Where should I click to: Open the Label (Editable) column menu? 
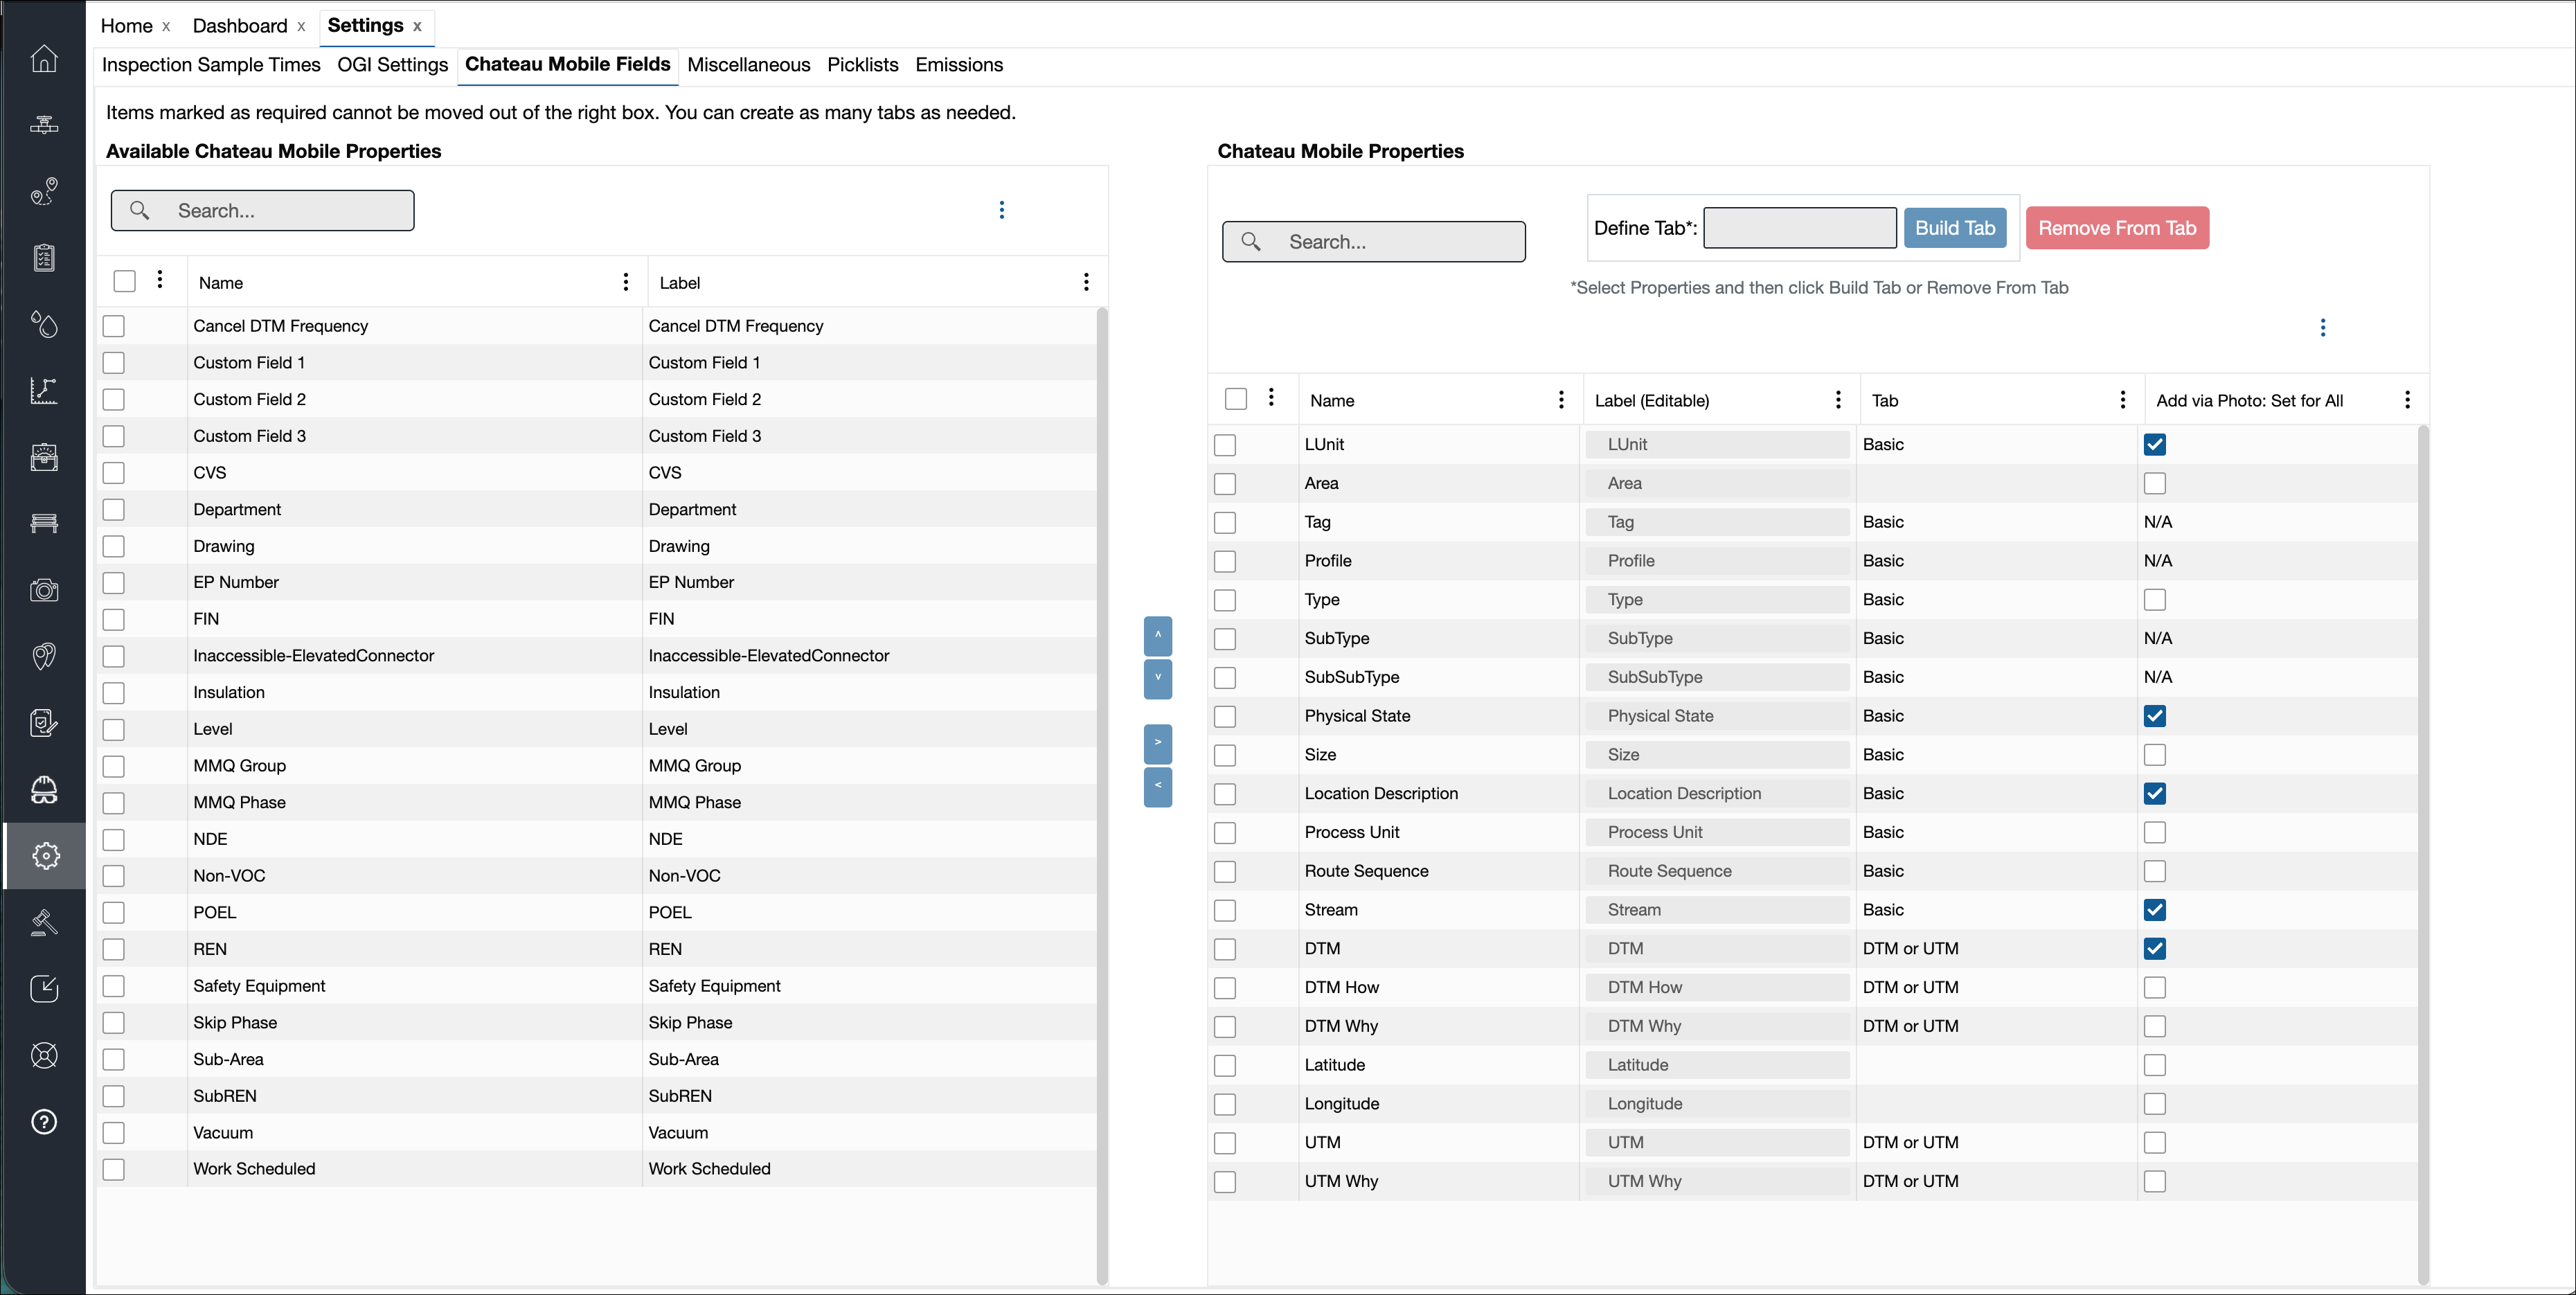[1838, 400]
